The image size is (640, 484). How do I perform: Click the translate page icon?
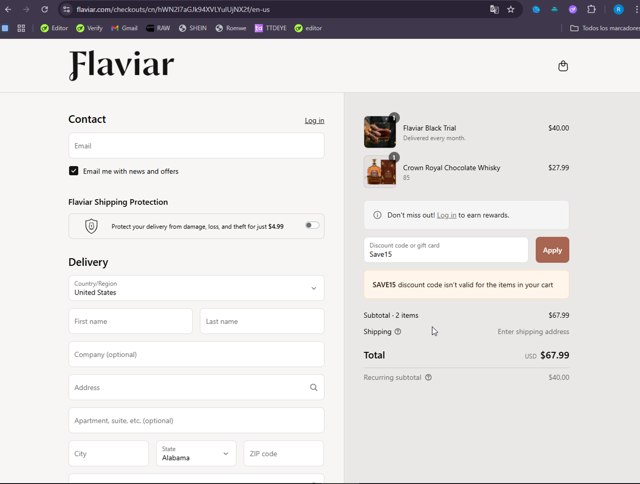tap(494, 9)
